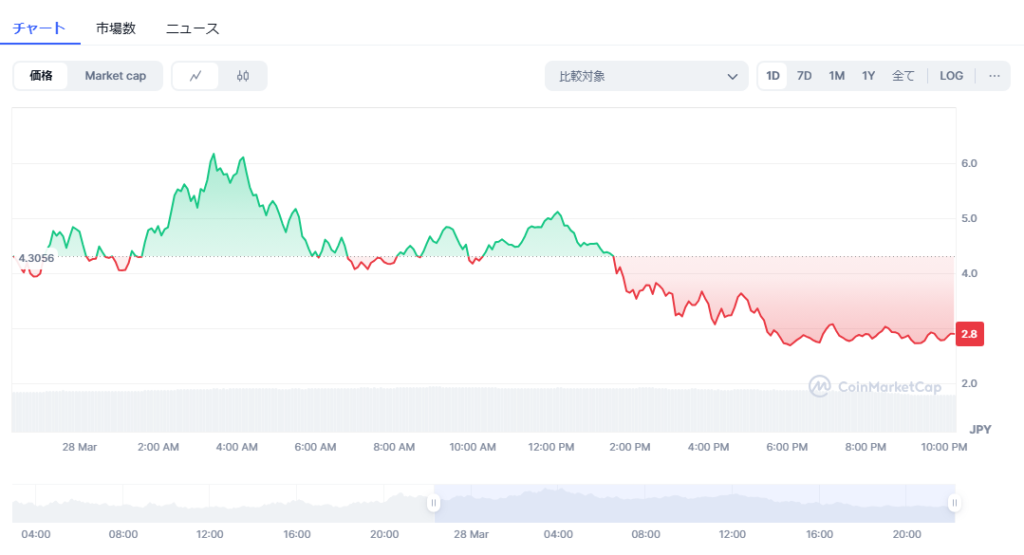Image resolution: width=1024 pixels, height=555 pixels.
Task: Enable LOG scale on chart
Action: (951, 76)
